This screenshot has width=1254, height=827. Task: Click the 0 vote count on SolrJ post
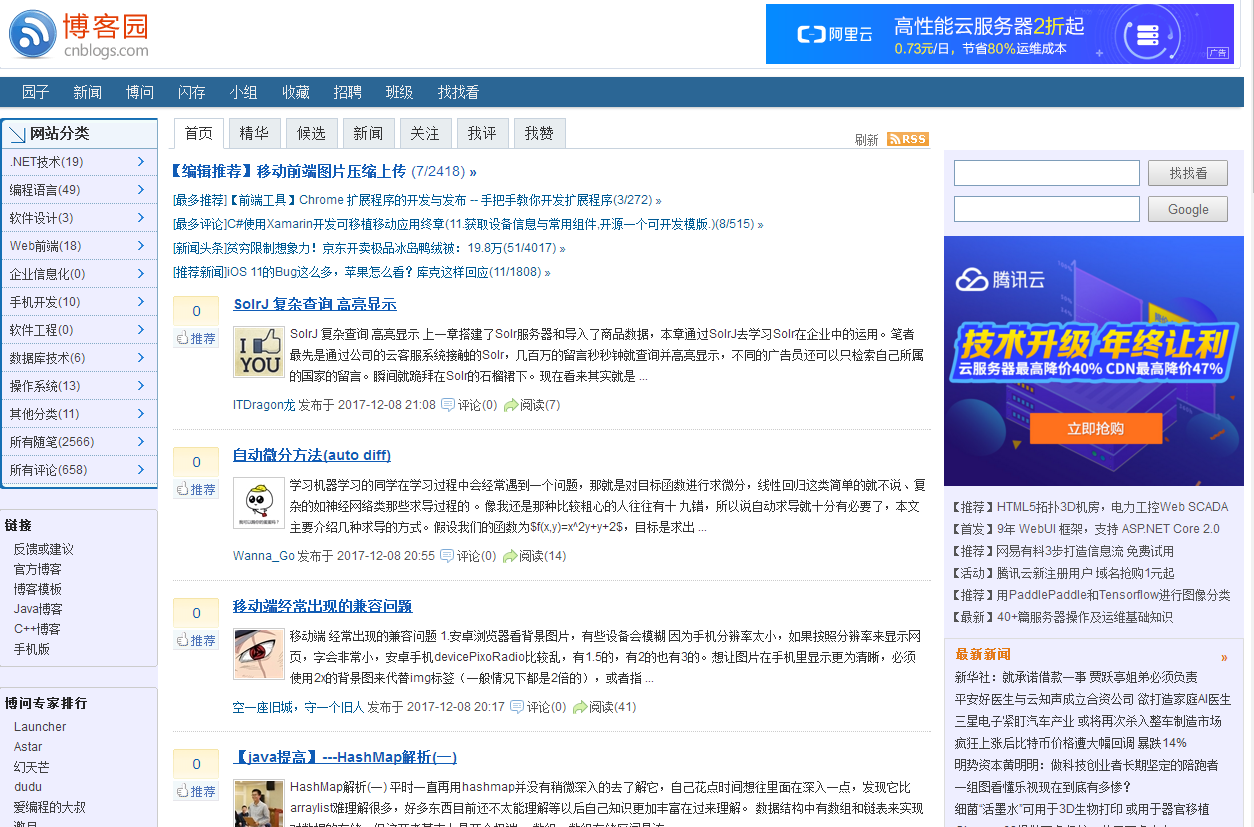(x=196, y=311)
